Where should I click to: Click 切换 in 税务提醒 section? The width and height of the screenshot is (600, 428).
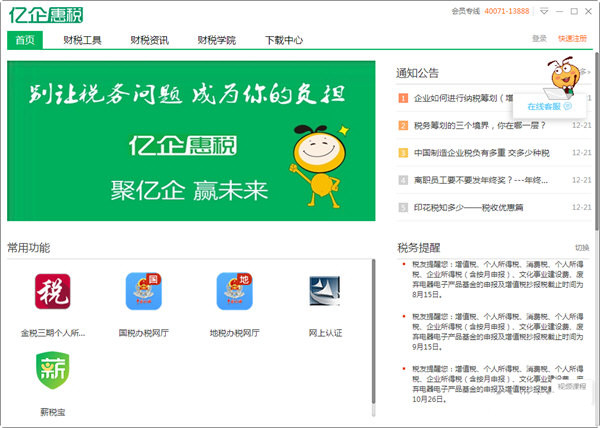(582, 248)
